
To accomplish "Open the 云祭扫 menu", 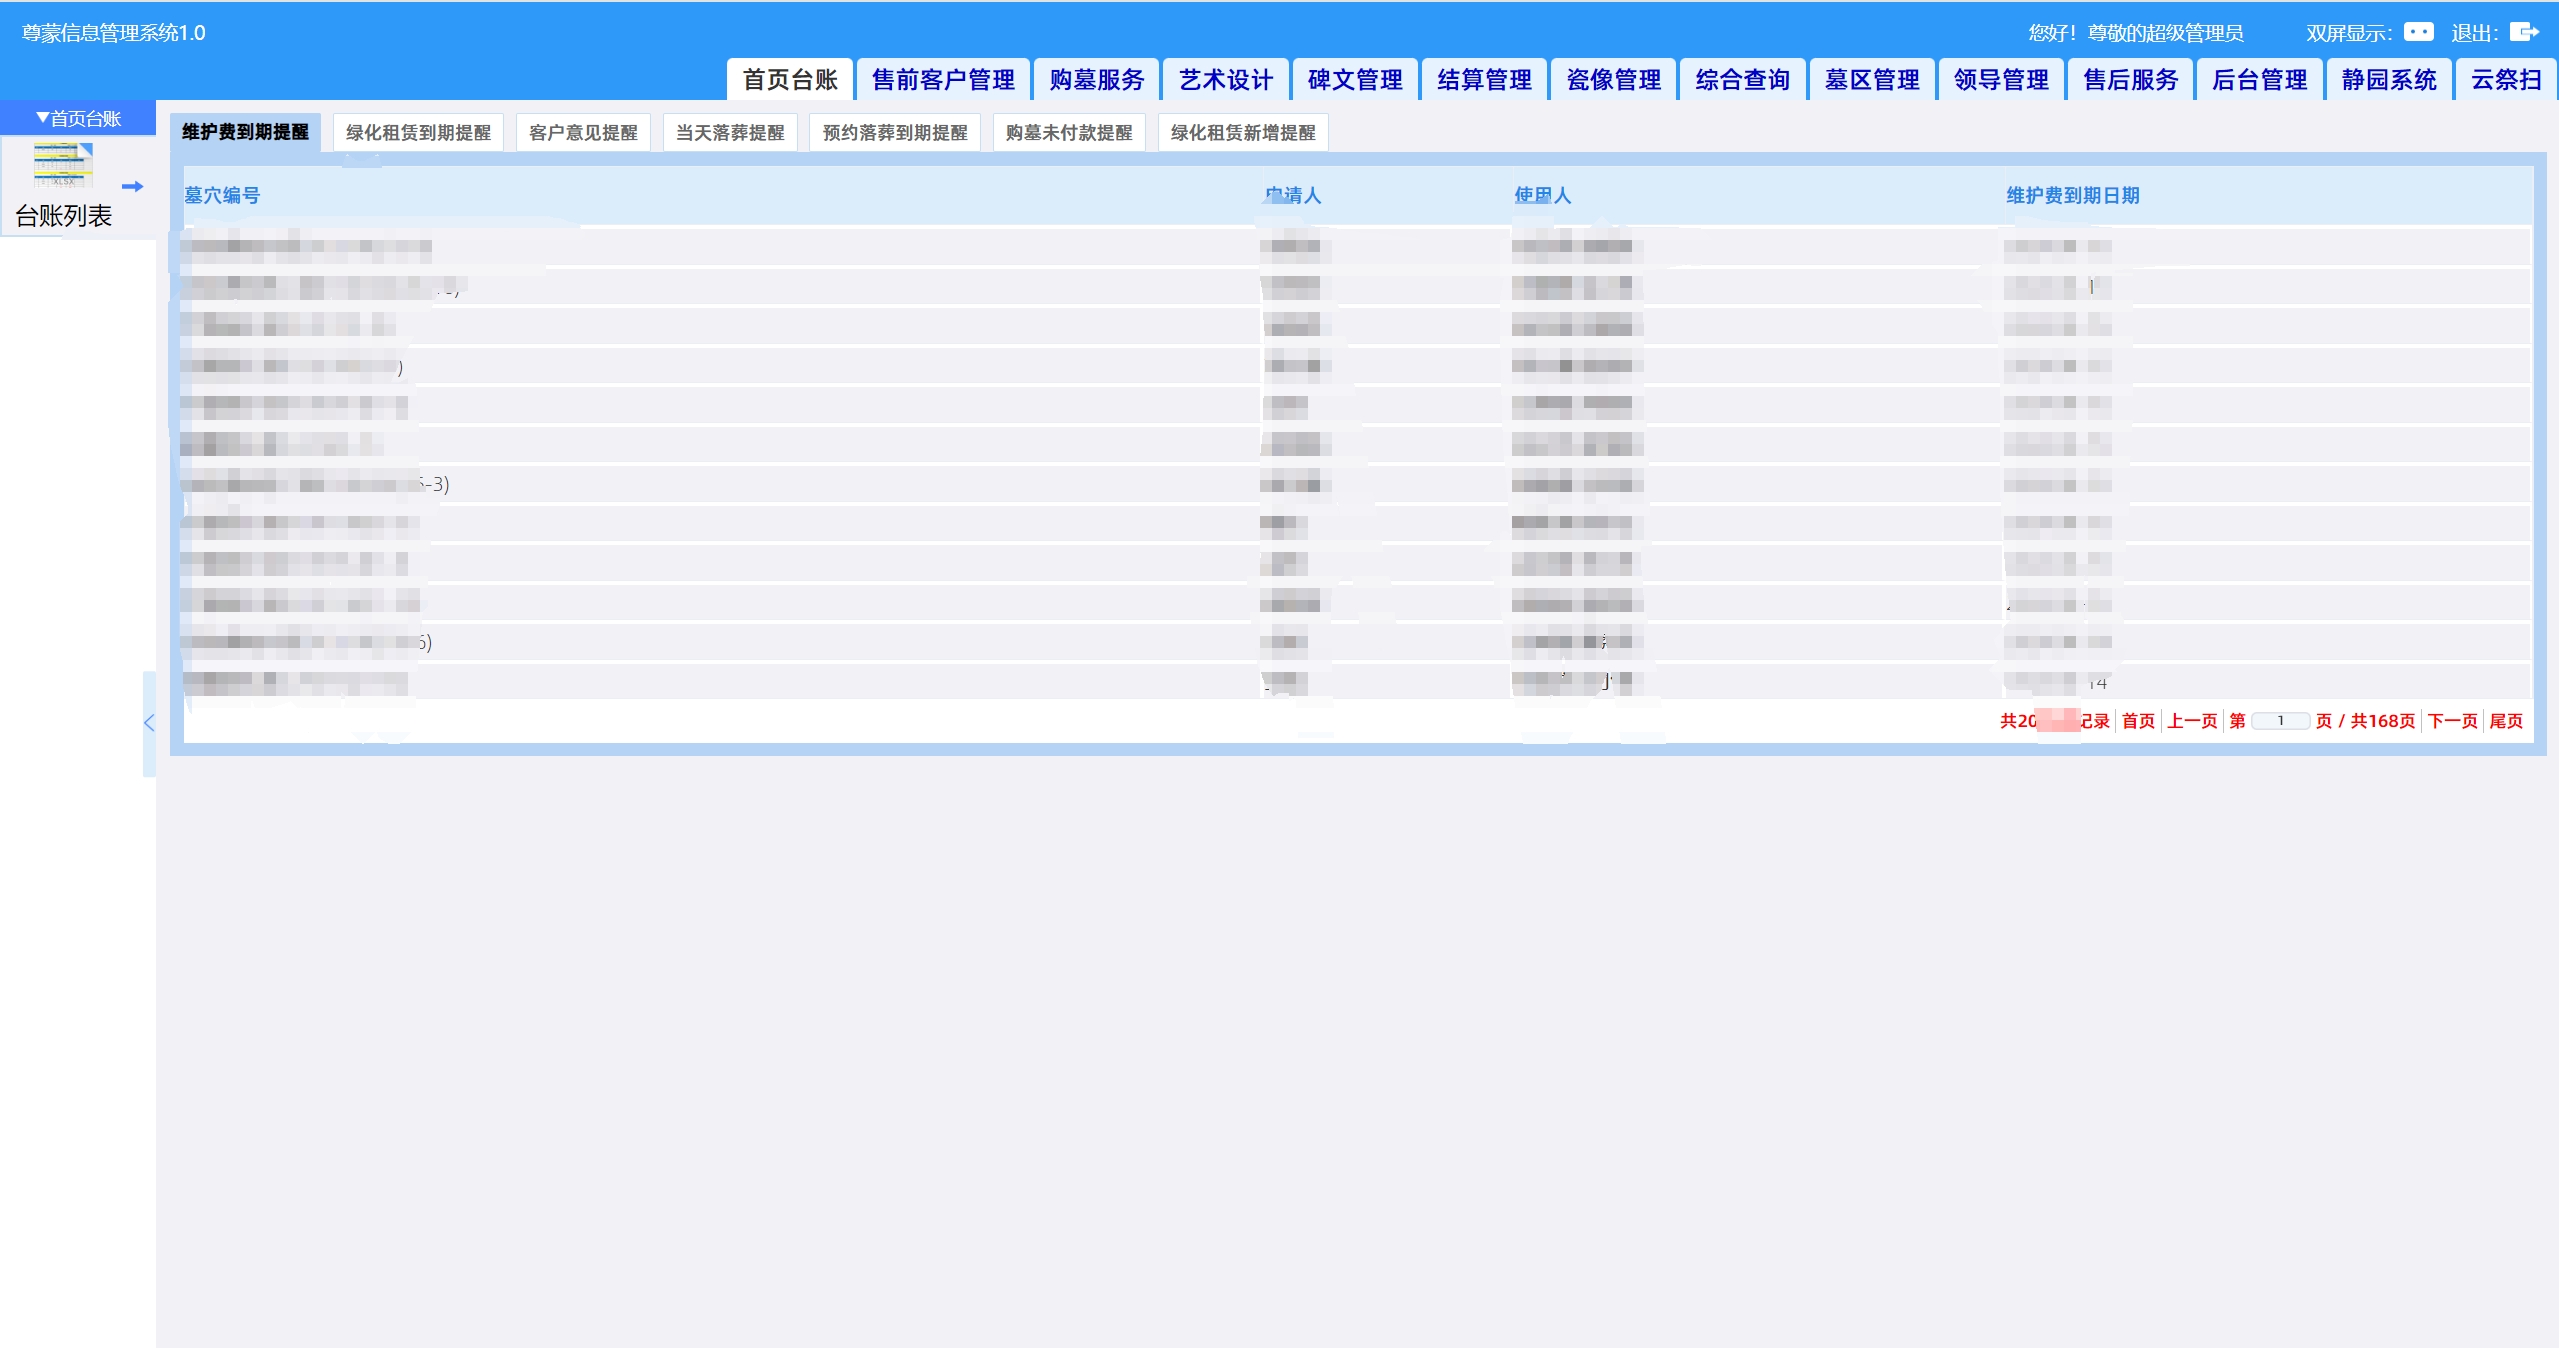I will 2506,80.
